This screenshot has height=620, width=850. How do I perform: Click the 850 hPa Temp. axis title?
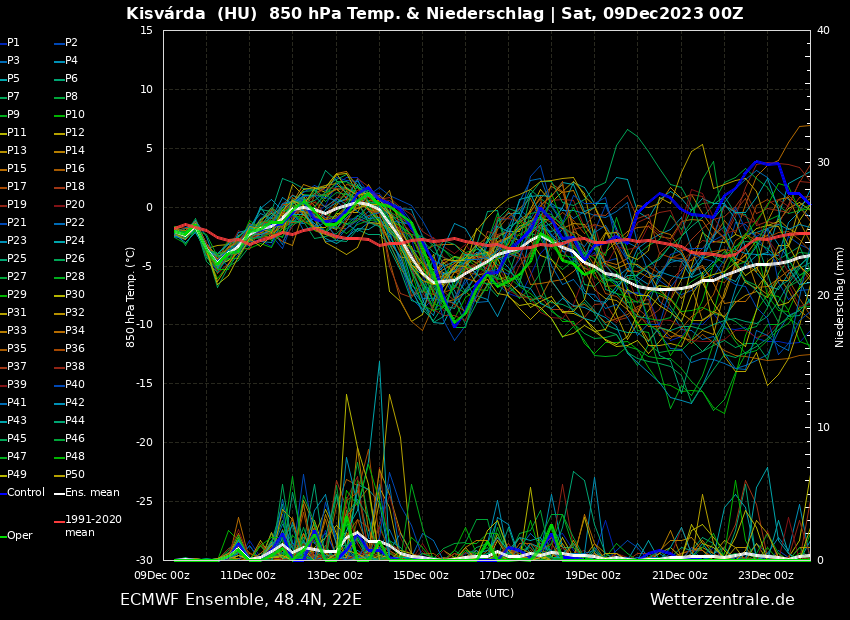tap(131, 297)
